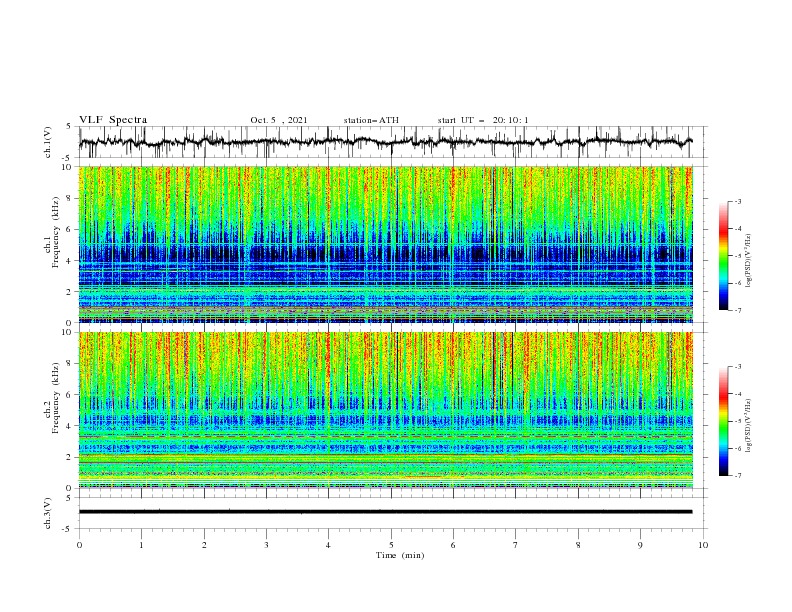
Task: Click inside the ch.2 spectrogram panel
Action: click(x=385, y=410)
